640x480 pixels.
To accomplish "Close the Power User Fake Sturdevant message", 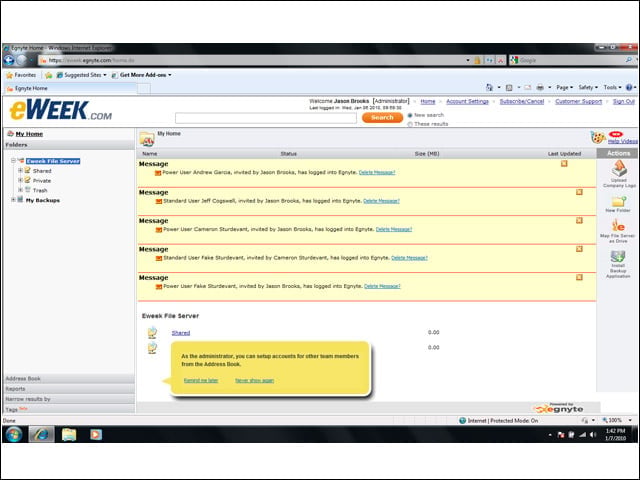I will (579, 277).
